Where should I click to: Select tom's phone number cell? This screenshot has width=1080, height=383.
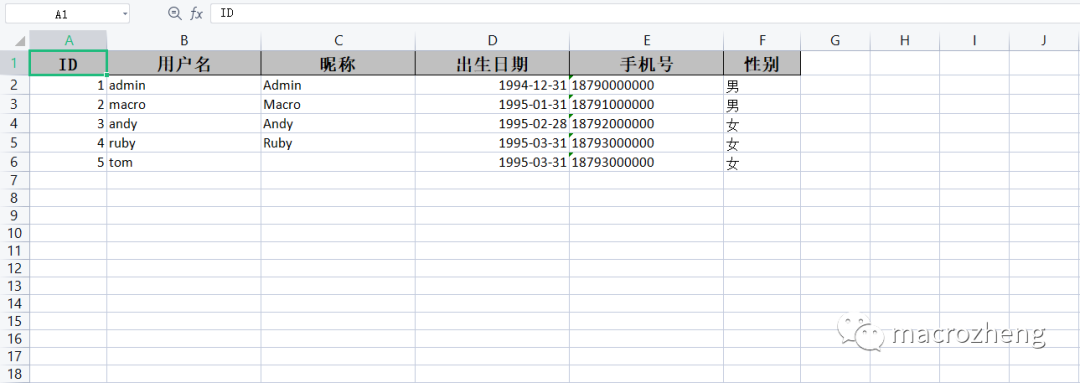pos(647,163)
